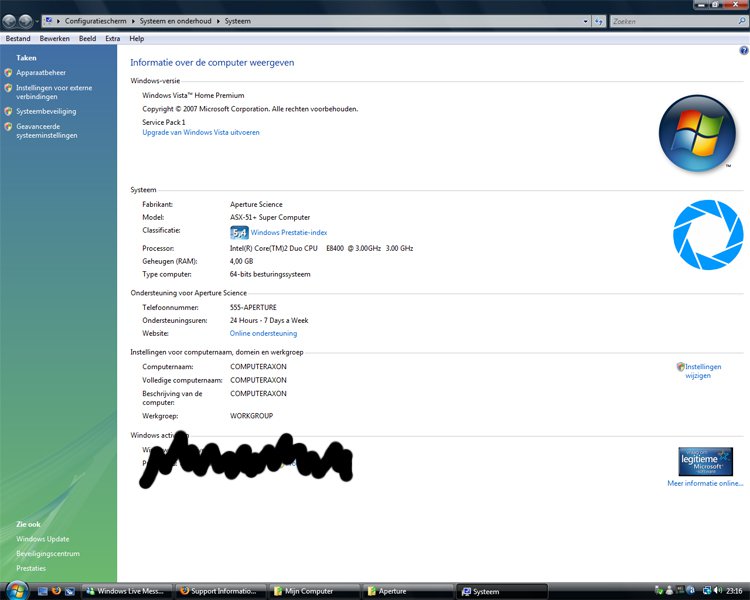
Task: Open the Extra menu
Action: click(113, 39)
